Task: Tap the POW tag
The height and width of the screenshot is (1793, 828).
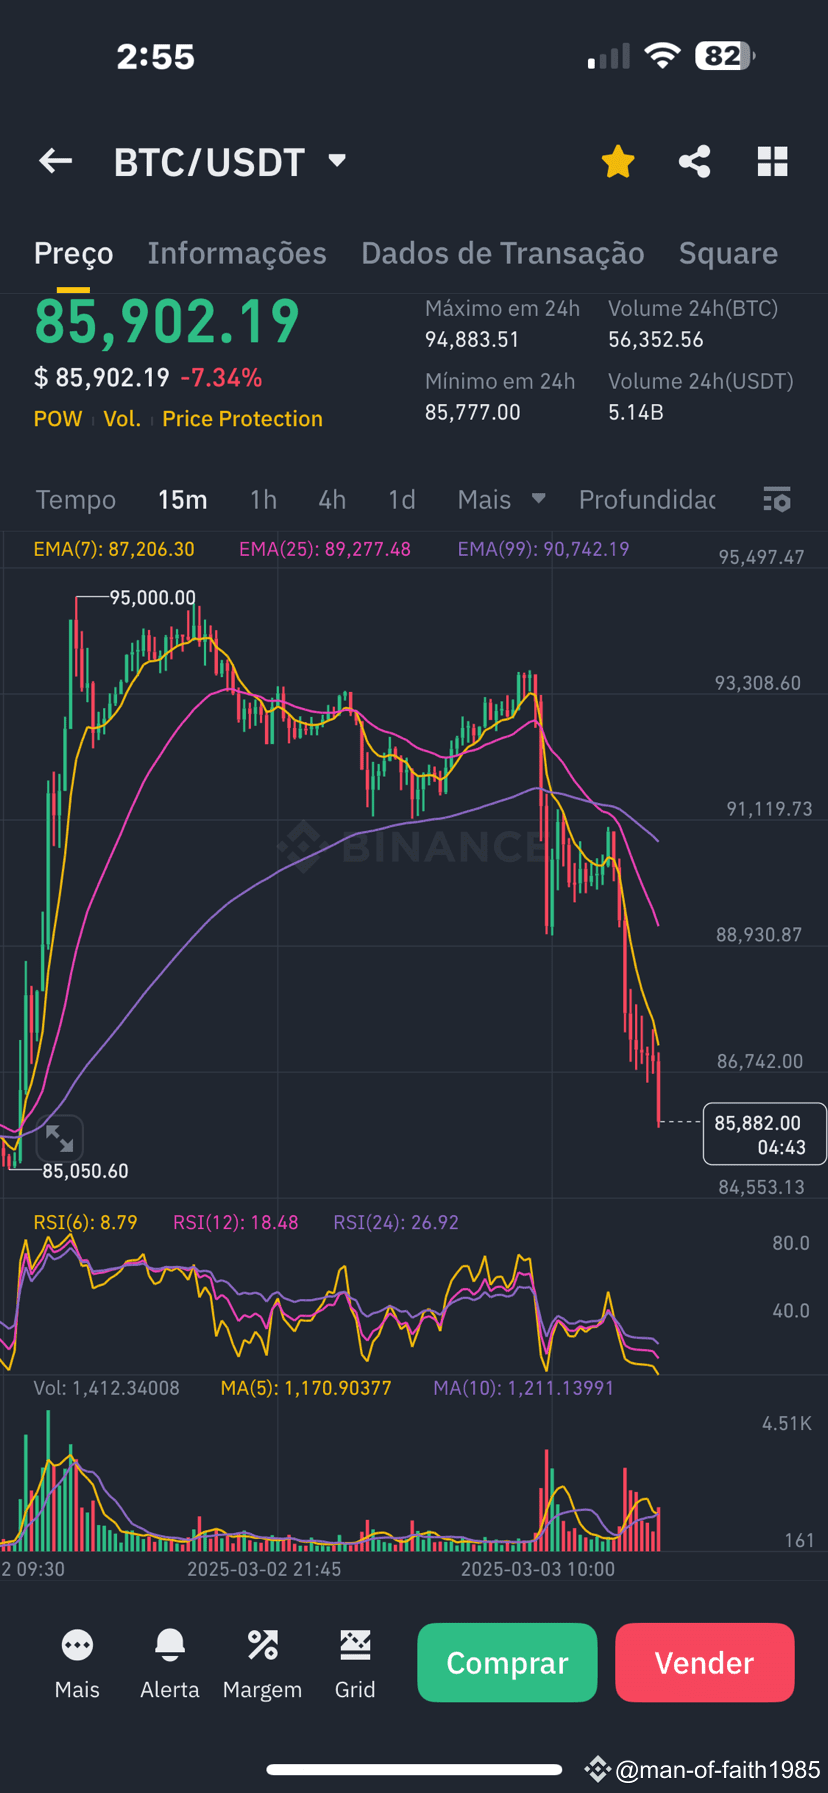Action: click(58, 419)
